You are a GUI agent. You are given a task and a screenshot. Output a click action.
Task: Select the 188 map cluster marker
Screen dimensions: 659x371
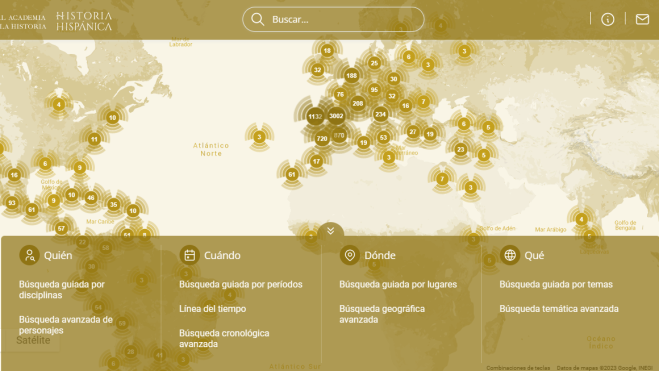(x=351, y=76)
